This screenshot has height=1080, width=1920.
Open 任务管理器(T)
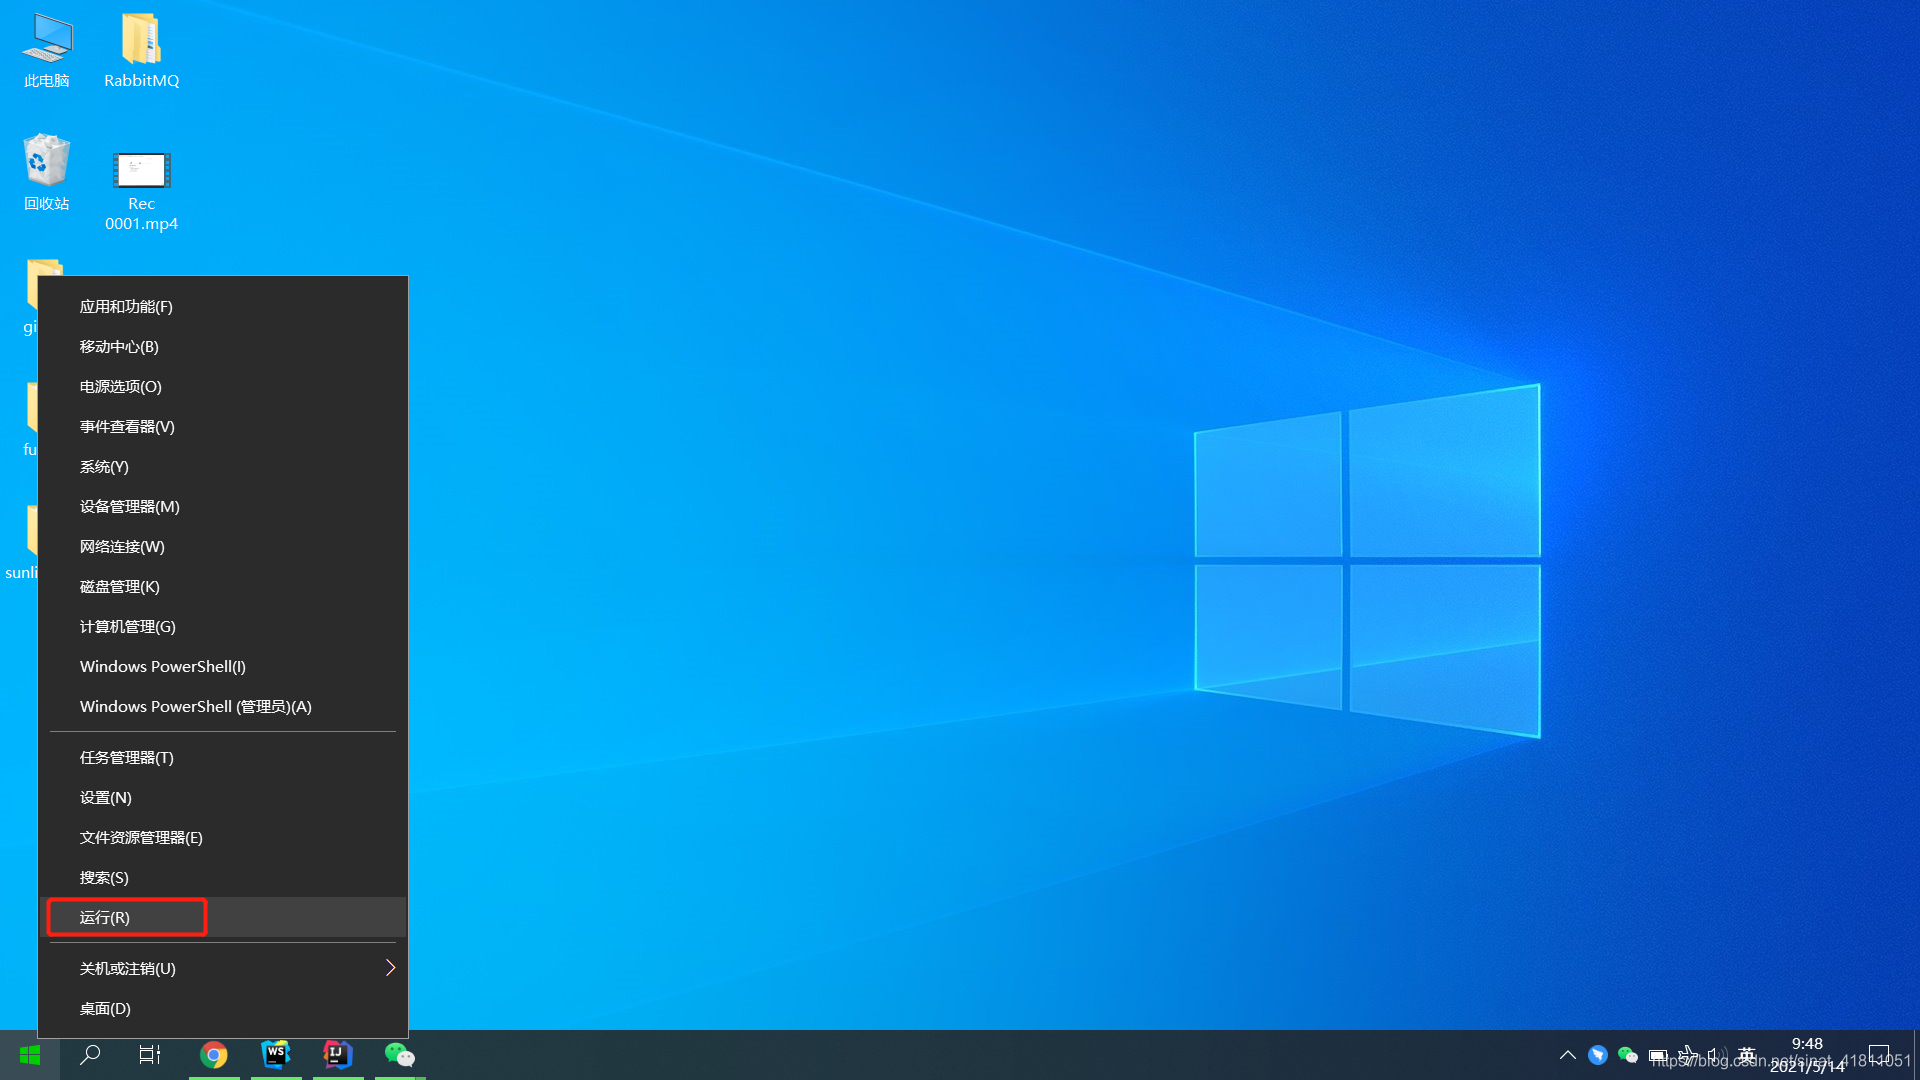(x=127, y=758)
